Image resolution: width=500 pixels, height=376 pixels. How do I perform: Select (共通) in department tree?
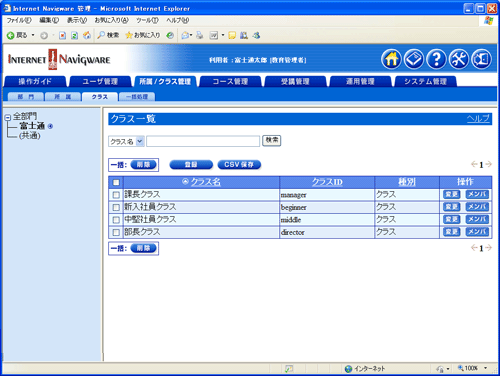click(30, 136)
